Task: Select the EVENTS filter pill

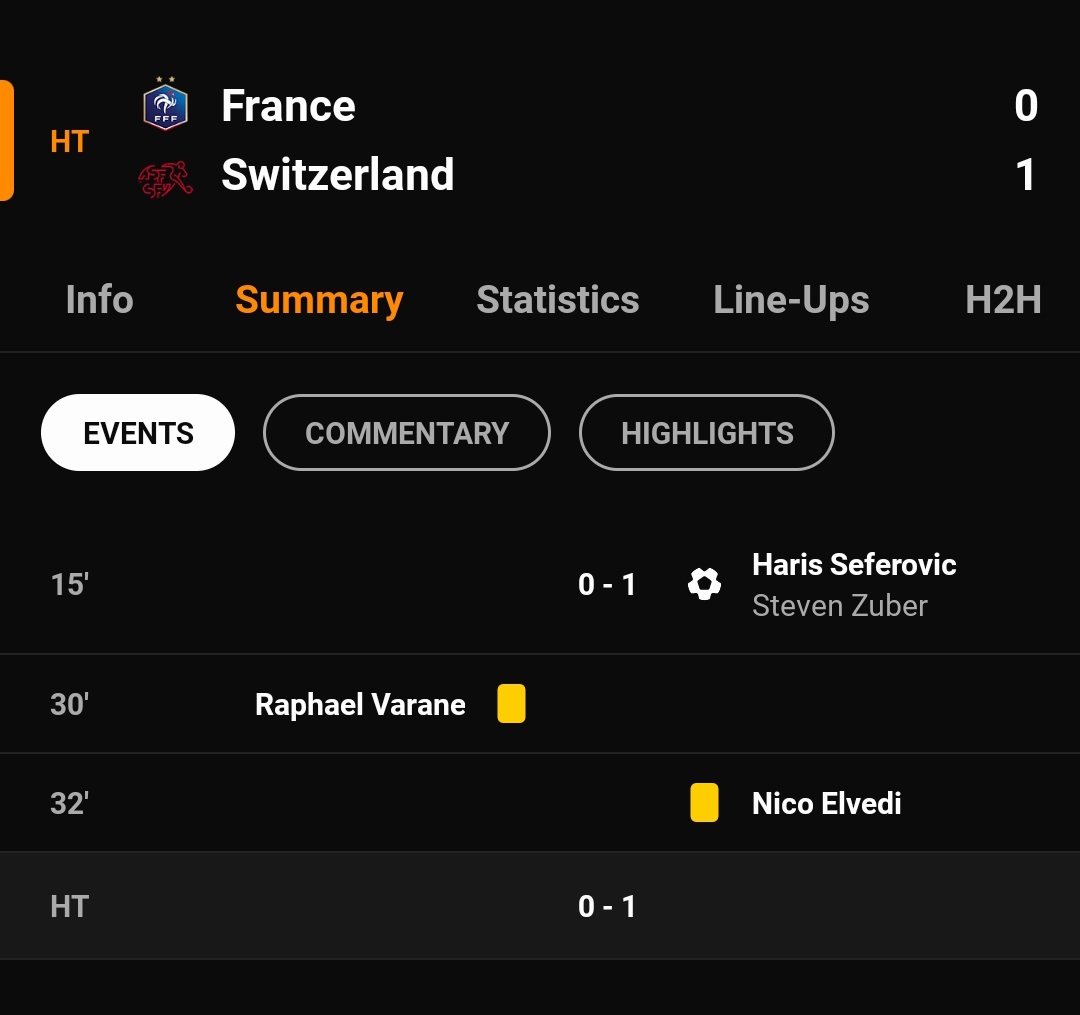Action: click(138, 432)
